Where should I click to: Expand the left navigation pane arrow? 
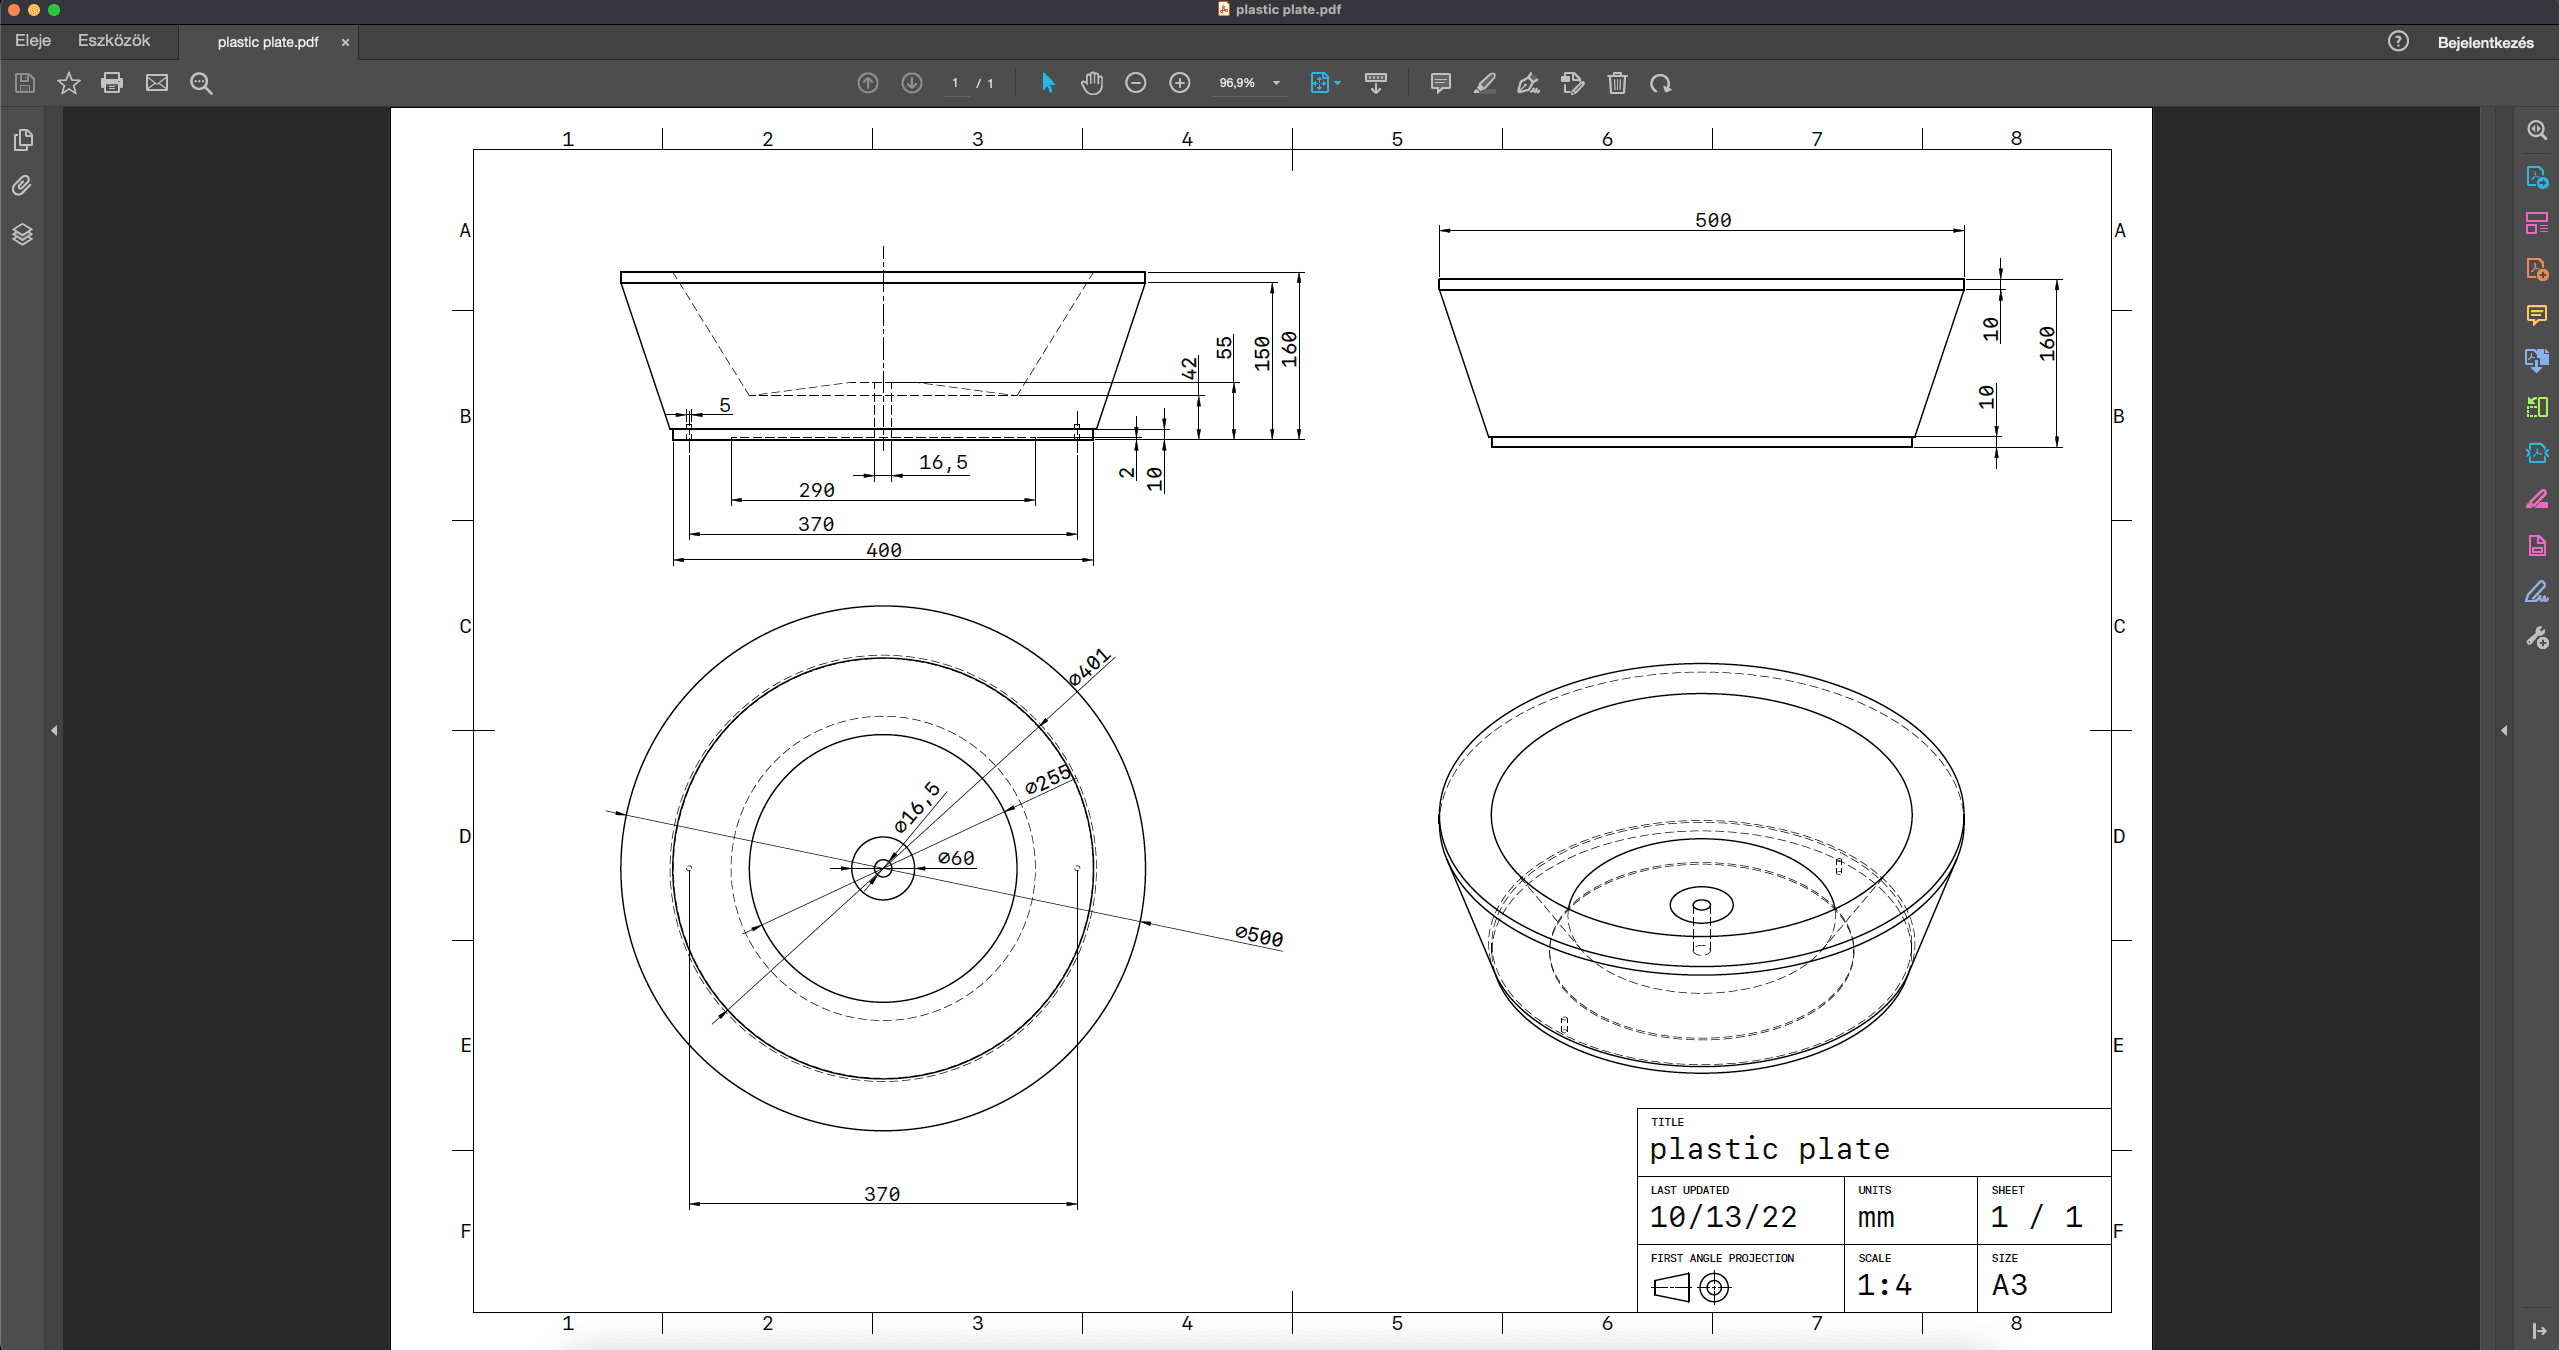(54, 731)
